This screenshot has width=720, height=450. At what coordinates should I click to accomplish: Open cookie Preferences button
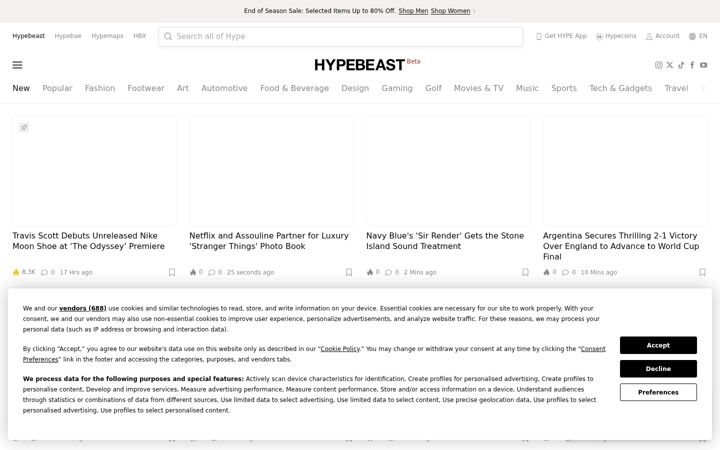(x=658, y=392)
